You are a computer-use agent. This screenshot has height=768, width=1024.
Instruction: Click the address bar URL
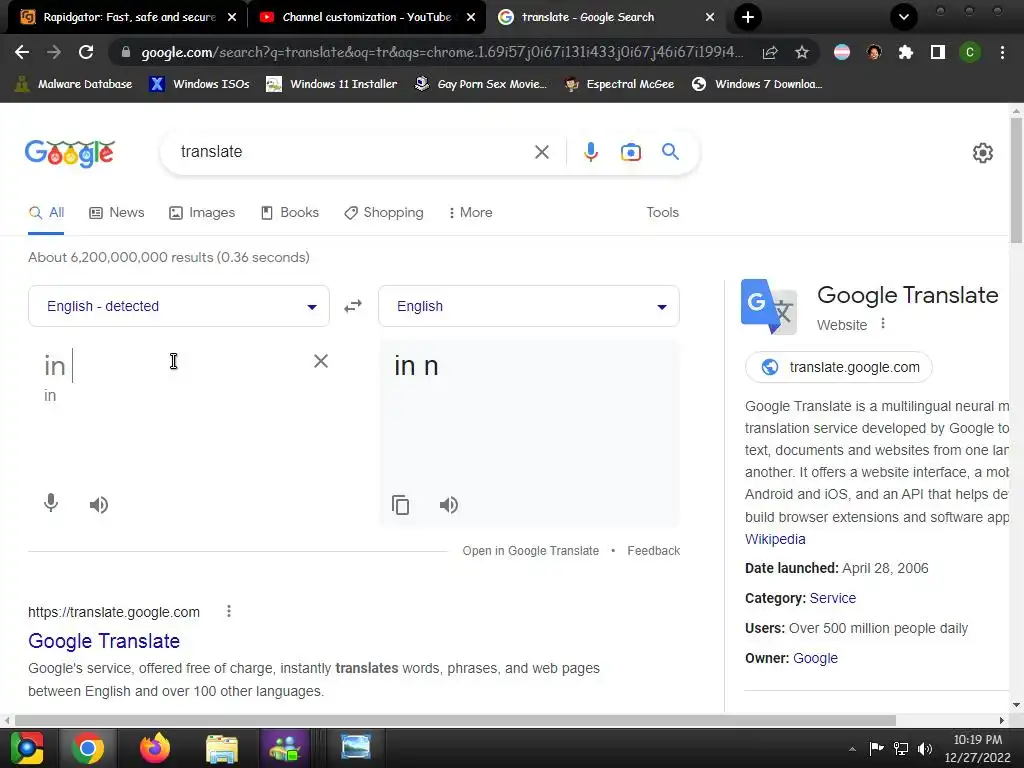click(x=442, y=52)
